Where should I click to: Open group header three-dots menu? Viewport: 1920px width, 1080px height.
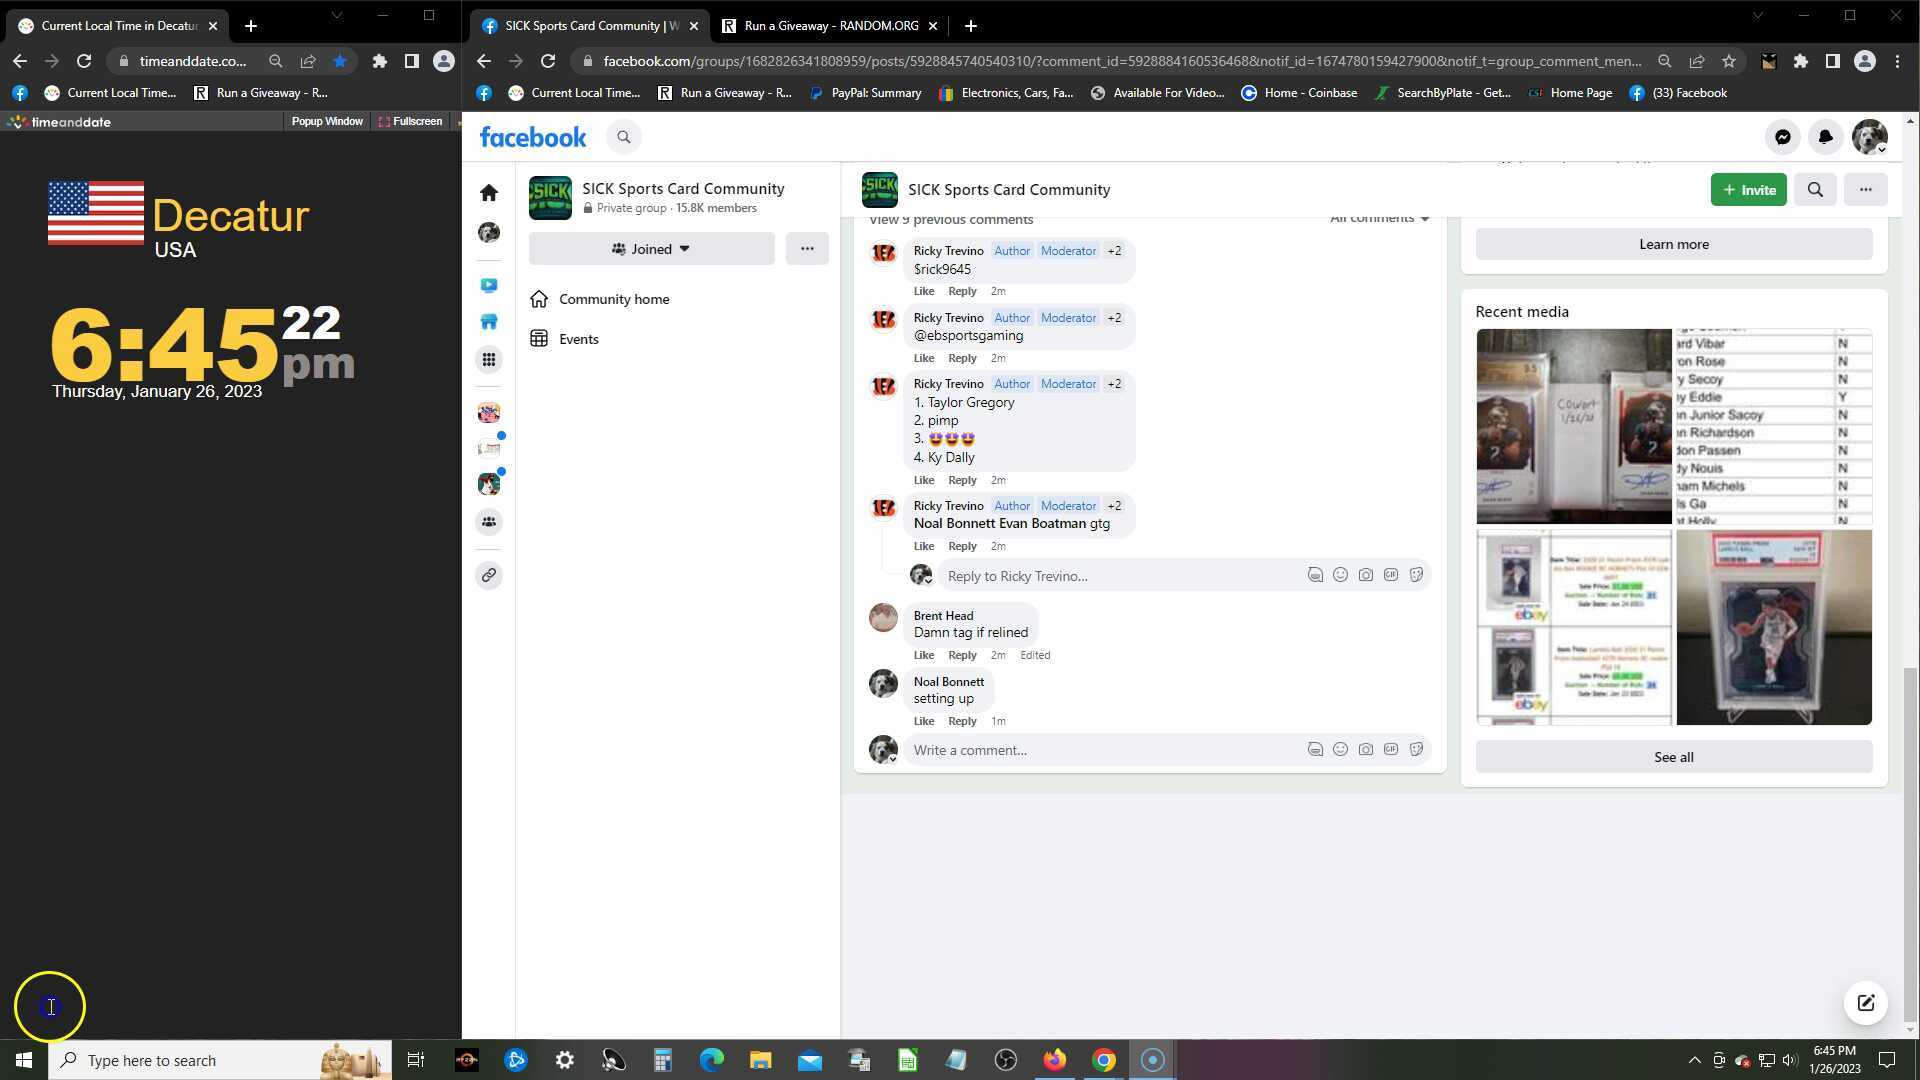(1865, 190)
